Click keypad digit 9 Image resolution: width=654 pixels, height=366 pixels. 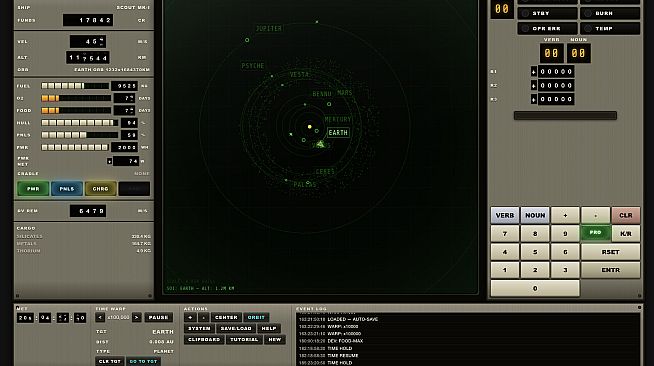coord(565,233)
